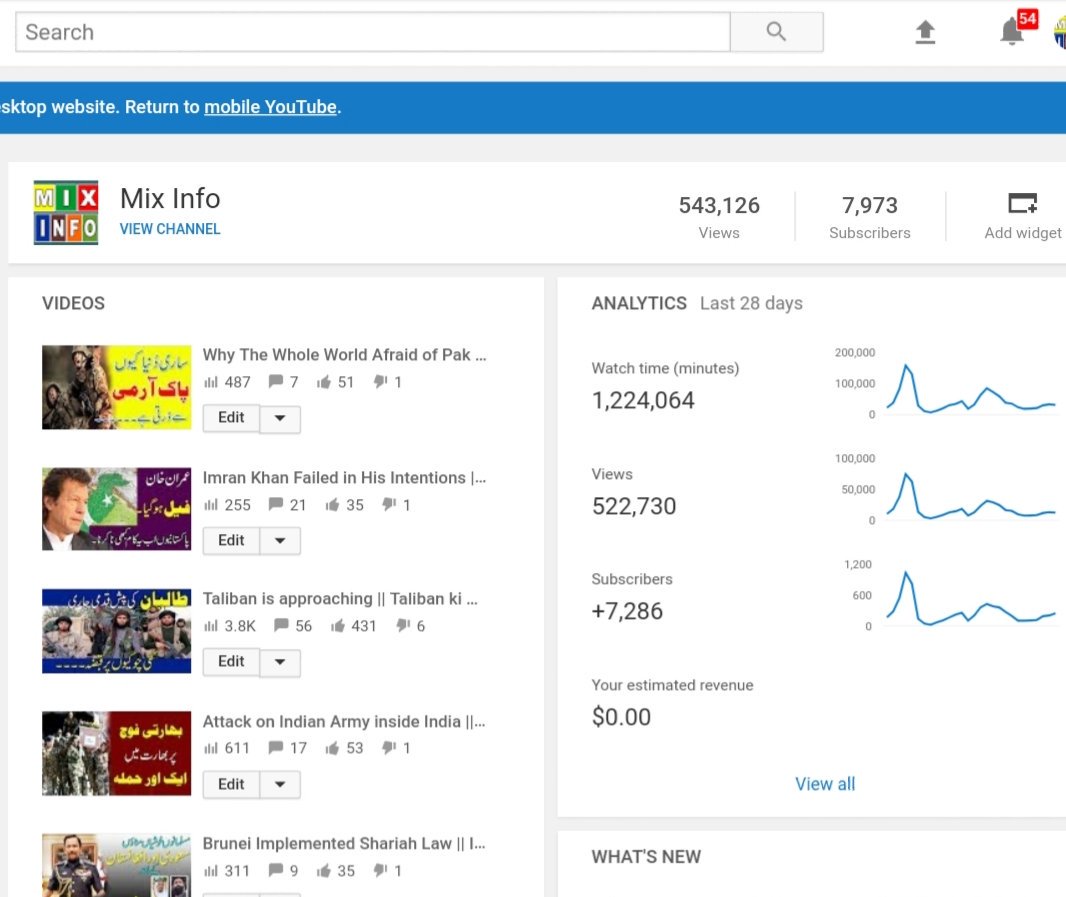Click the Subscribers line chart
1066x897 pixels.
(971, 598)
